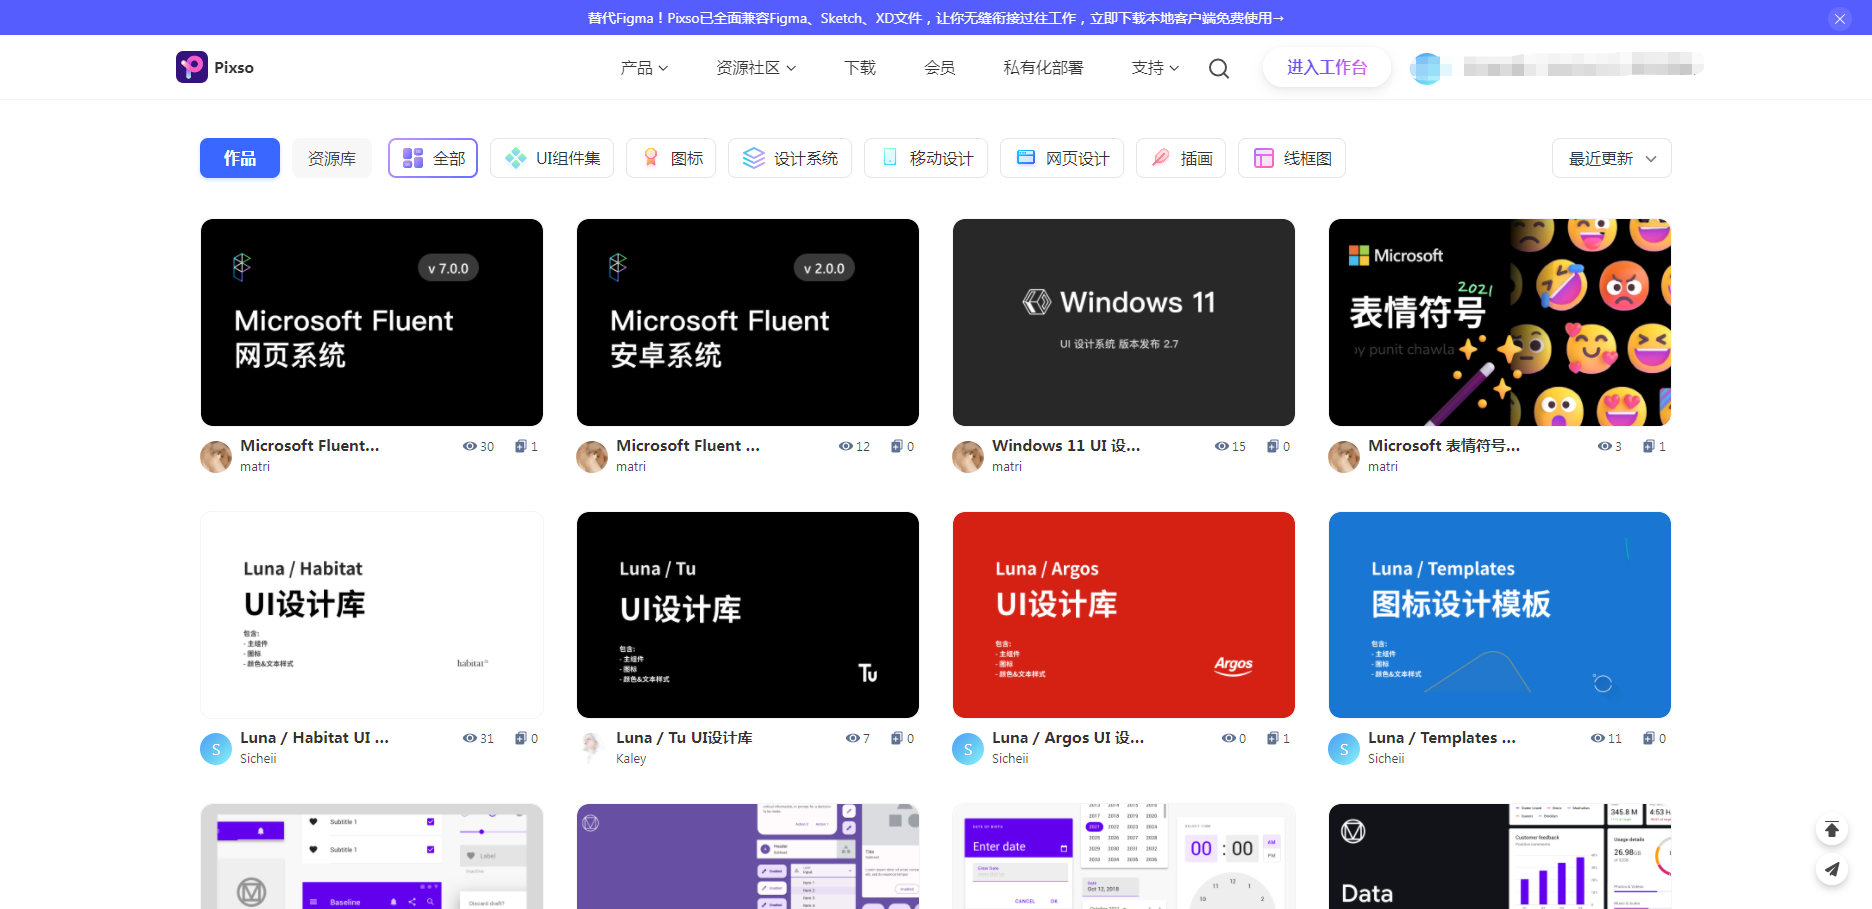The width and height of the screenshot is (1872, 909).
Task: Open Luna / Habitat UI设计库 thumbnail
Action: pos(372,615)
